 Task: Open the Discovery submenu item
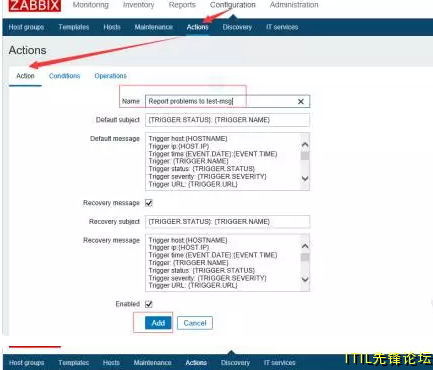237,27
